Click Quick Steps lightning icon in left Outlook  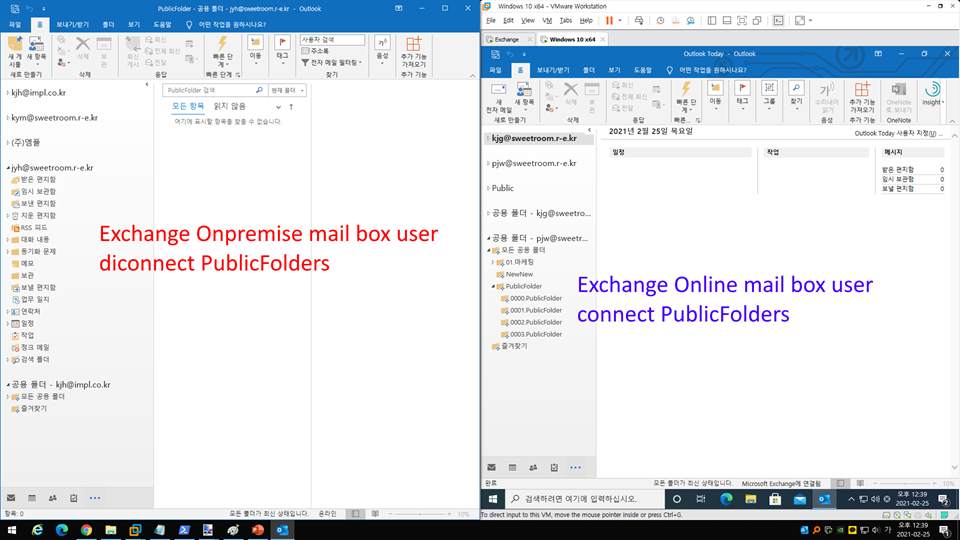coord(222,44)
